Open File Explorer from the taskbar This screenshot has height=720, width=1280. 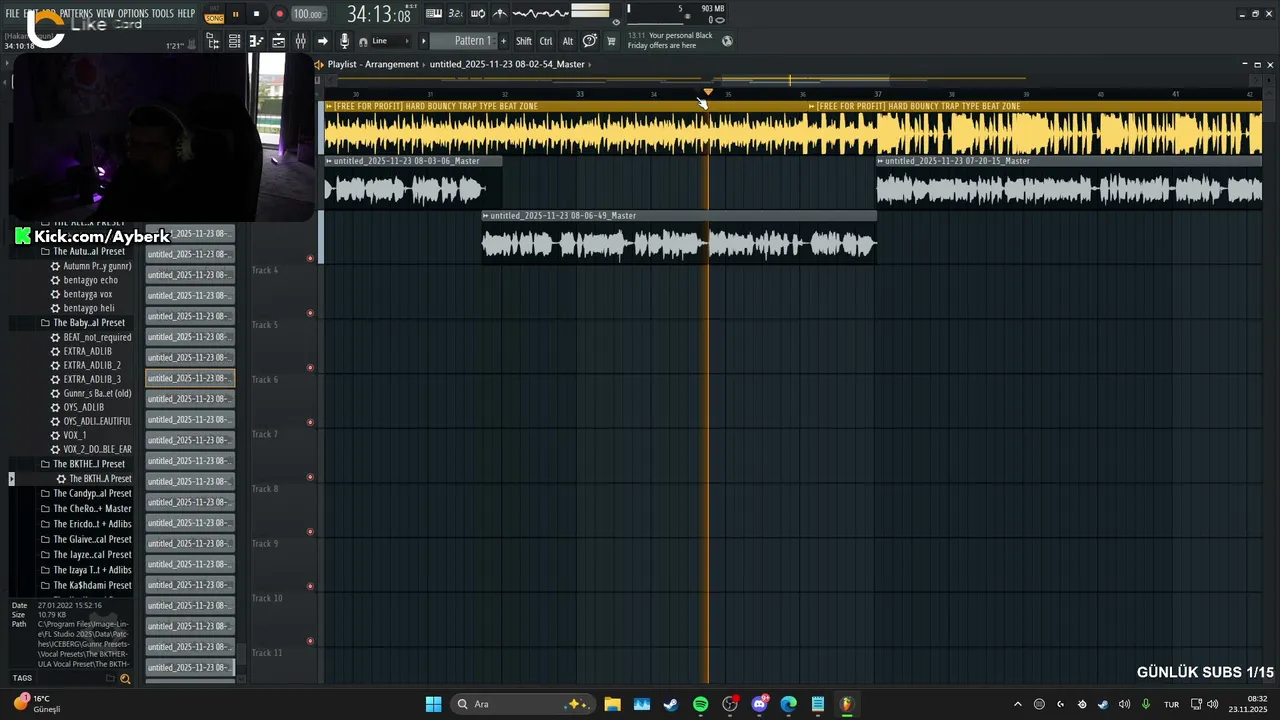(x=612, y=704)
